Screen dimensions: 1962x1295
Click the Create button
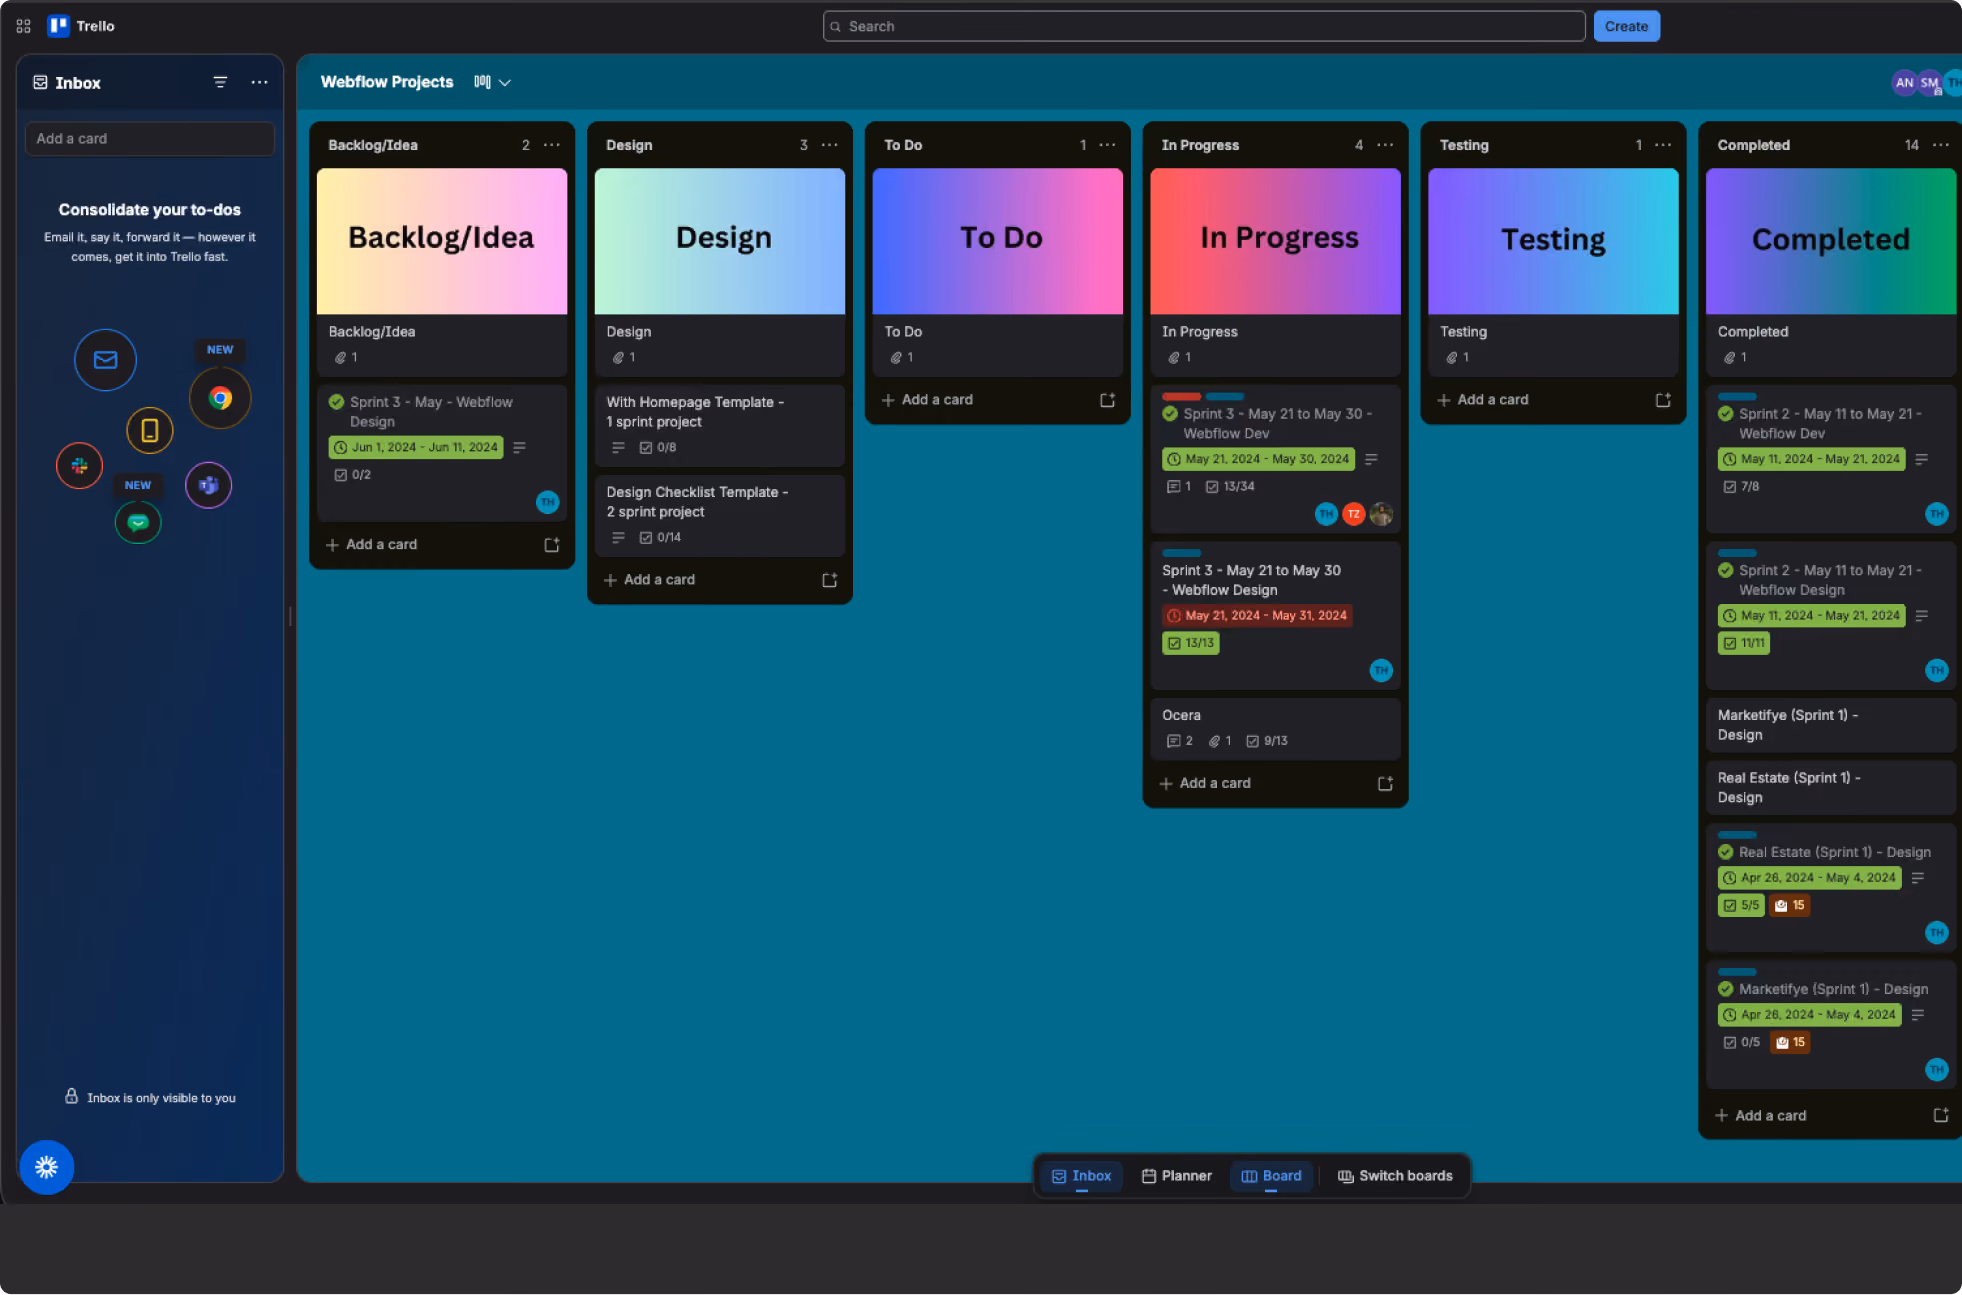pyautogui.click(x=1626, y=26)
